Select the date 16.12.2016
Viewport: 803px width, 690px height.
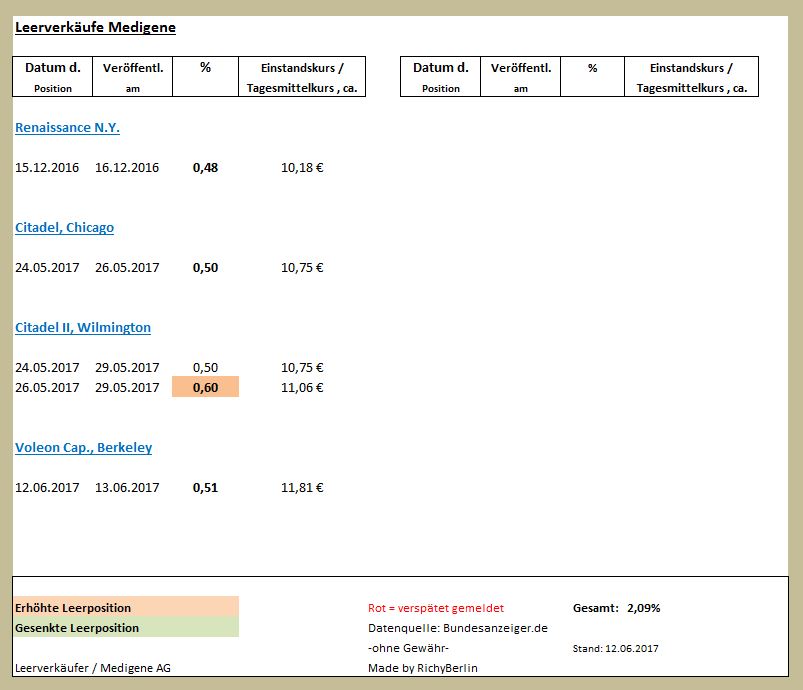(127, 168)
